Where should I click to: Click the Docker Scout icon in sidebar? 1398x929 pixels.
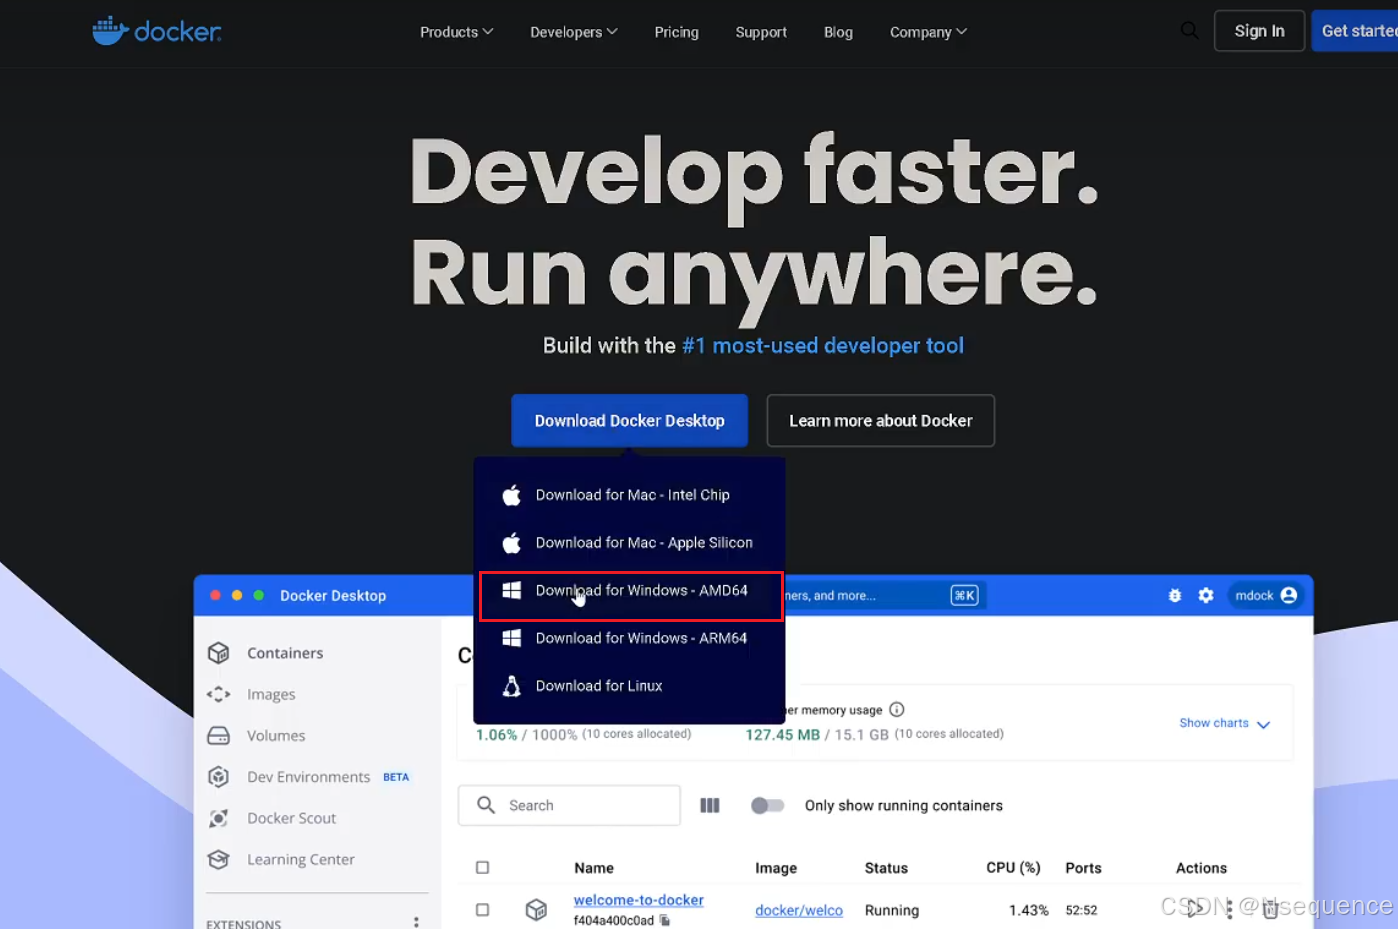pos(219,818)
